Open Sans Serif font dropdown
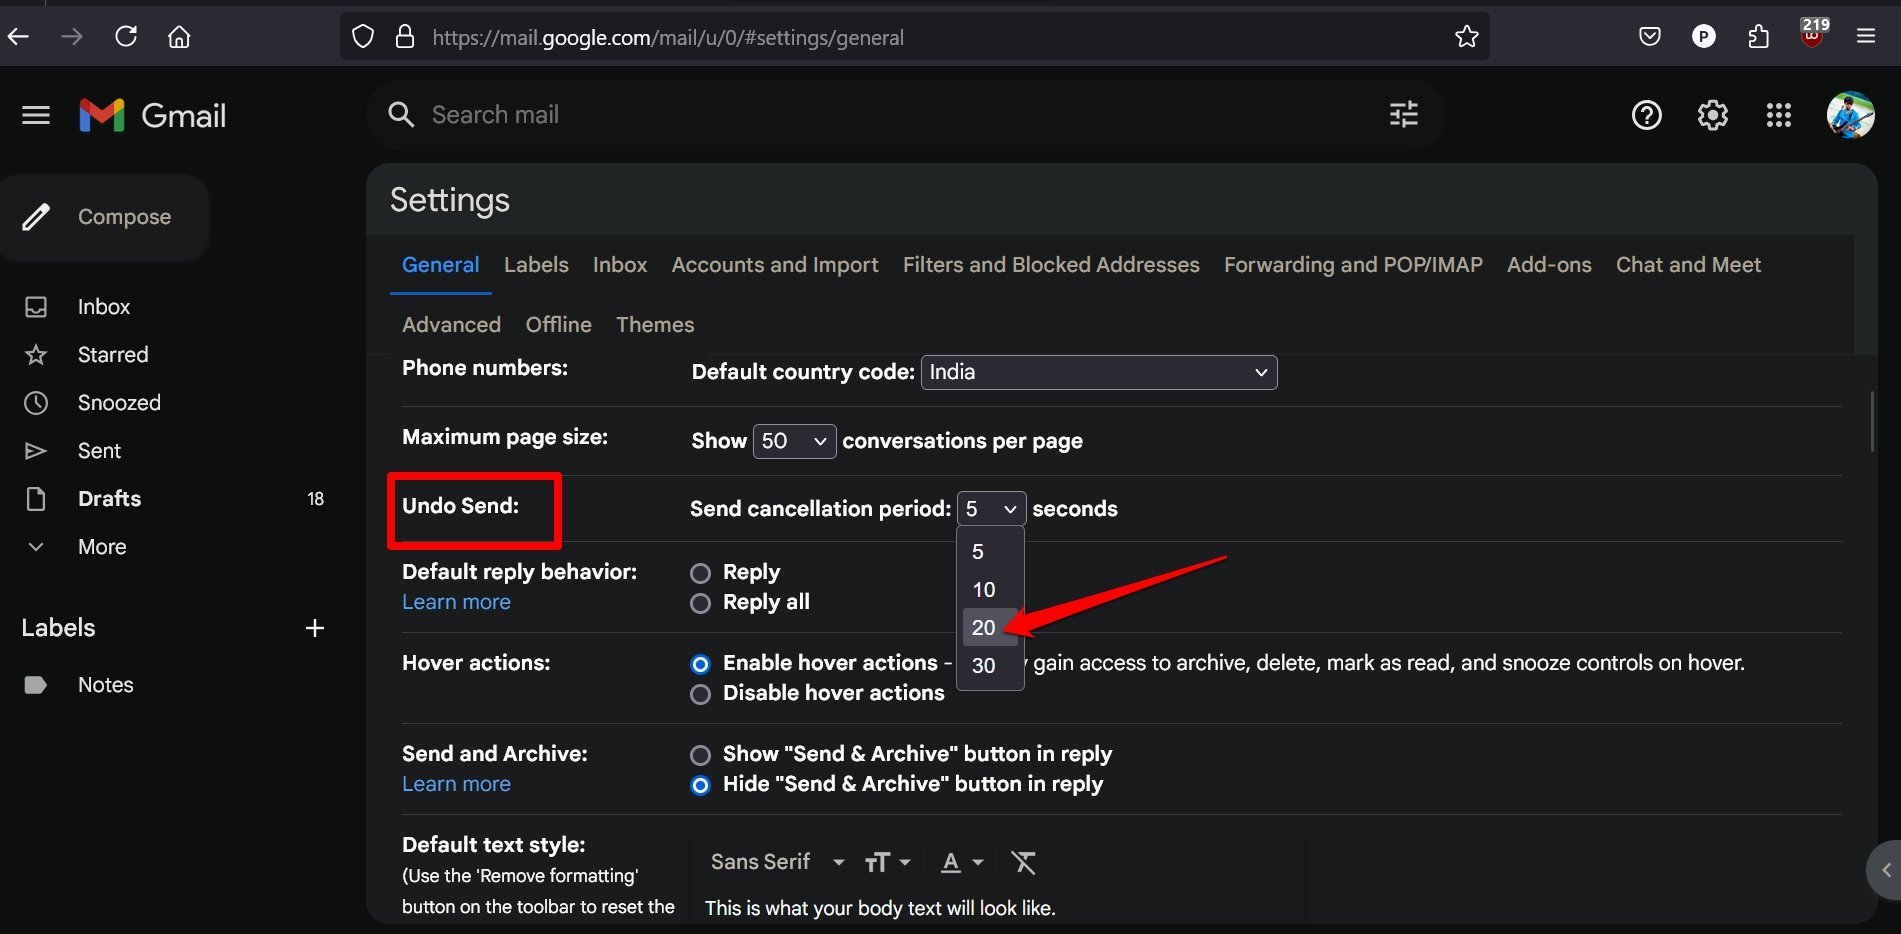 tap(777, 862)
